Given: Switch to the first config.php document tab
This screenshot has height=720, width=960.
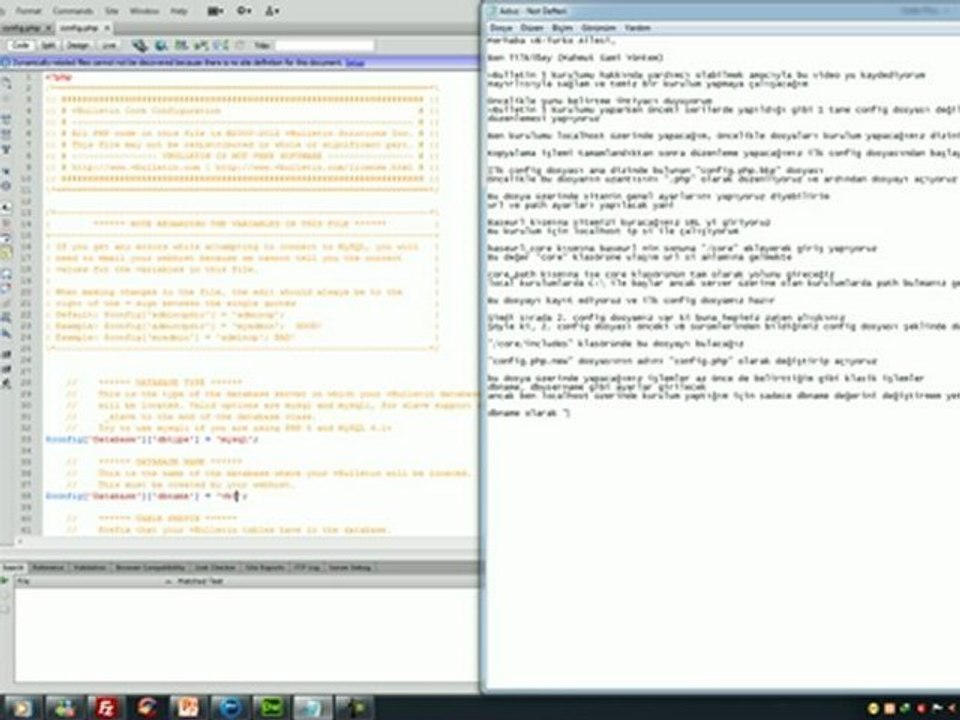Looking at the screenshot, I should tap(23, 28).
